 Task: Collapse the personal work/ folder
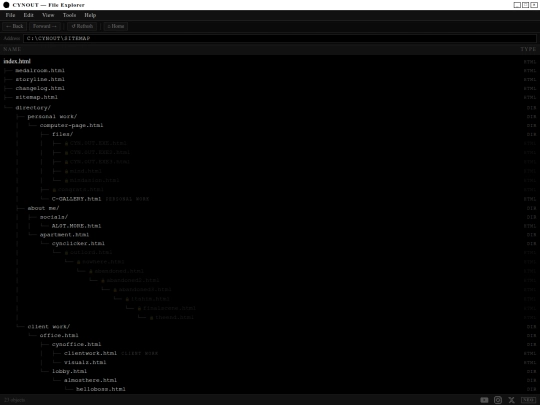point(52,116)
